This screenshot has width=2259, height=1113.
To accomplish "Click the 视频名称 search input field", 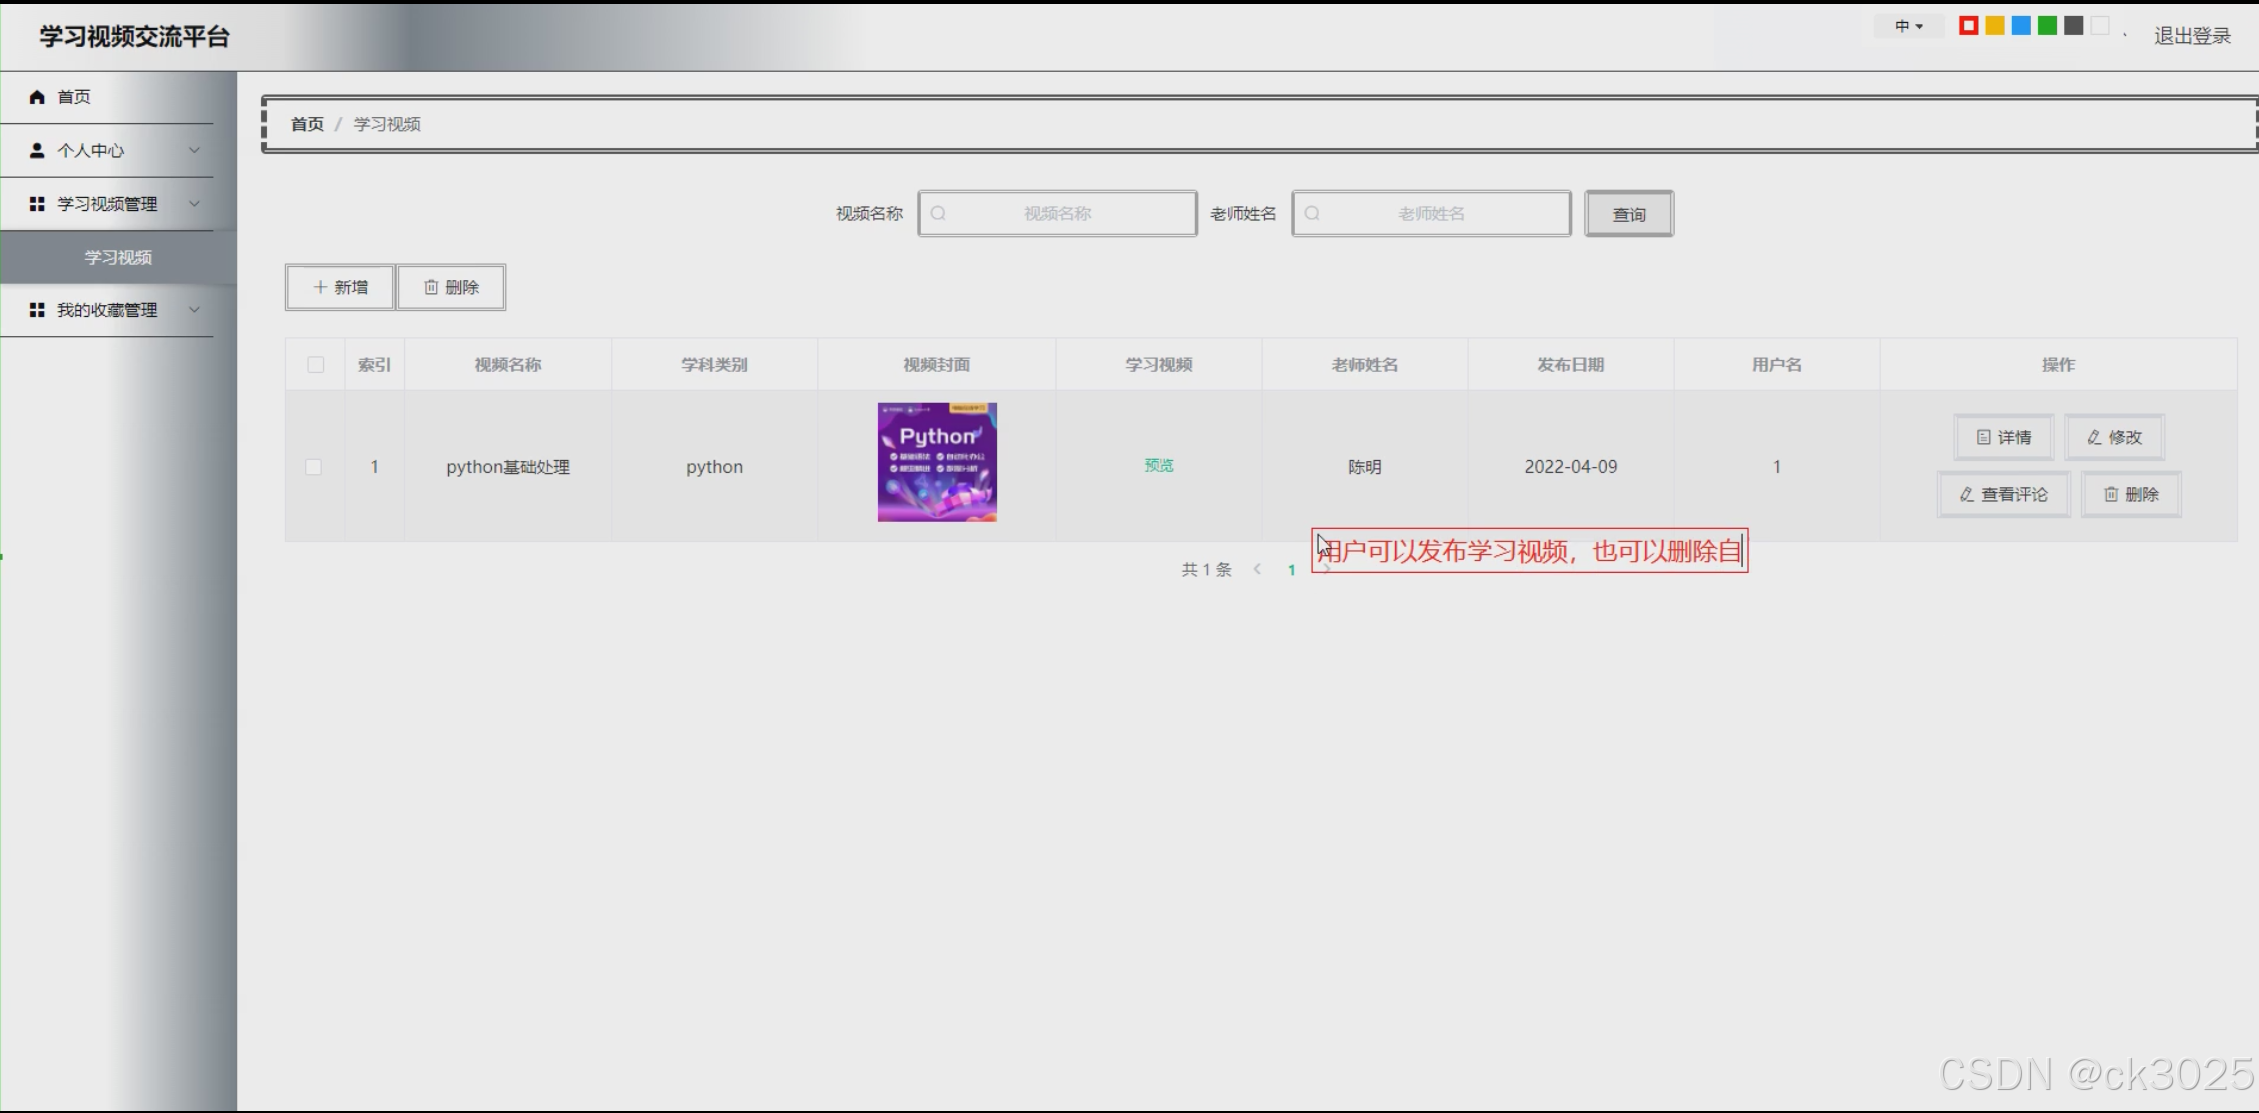I will click(1057, 214).
